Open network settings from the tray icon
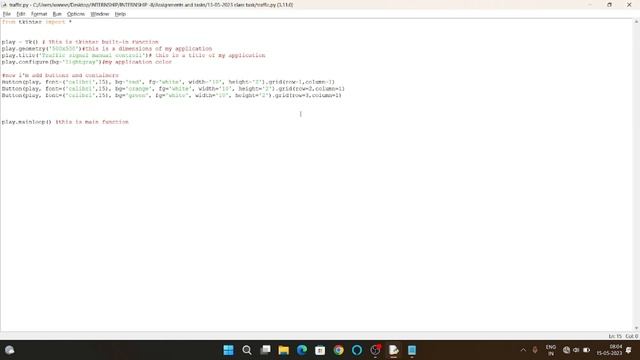 [566, 350]
